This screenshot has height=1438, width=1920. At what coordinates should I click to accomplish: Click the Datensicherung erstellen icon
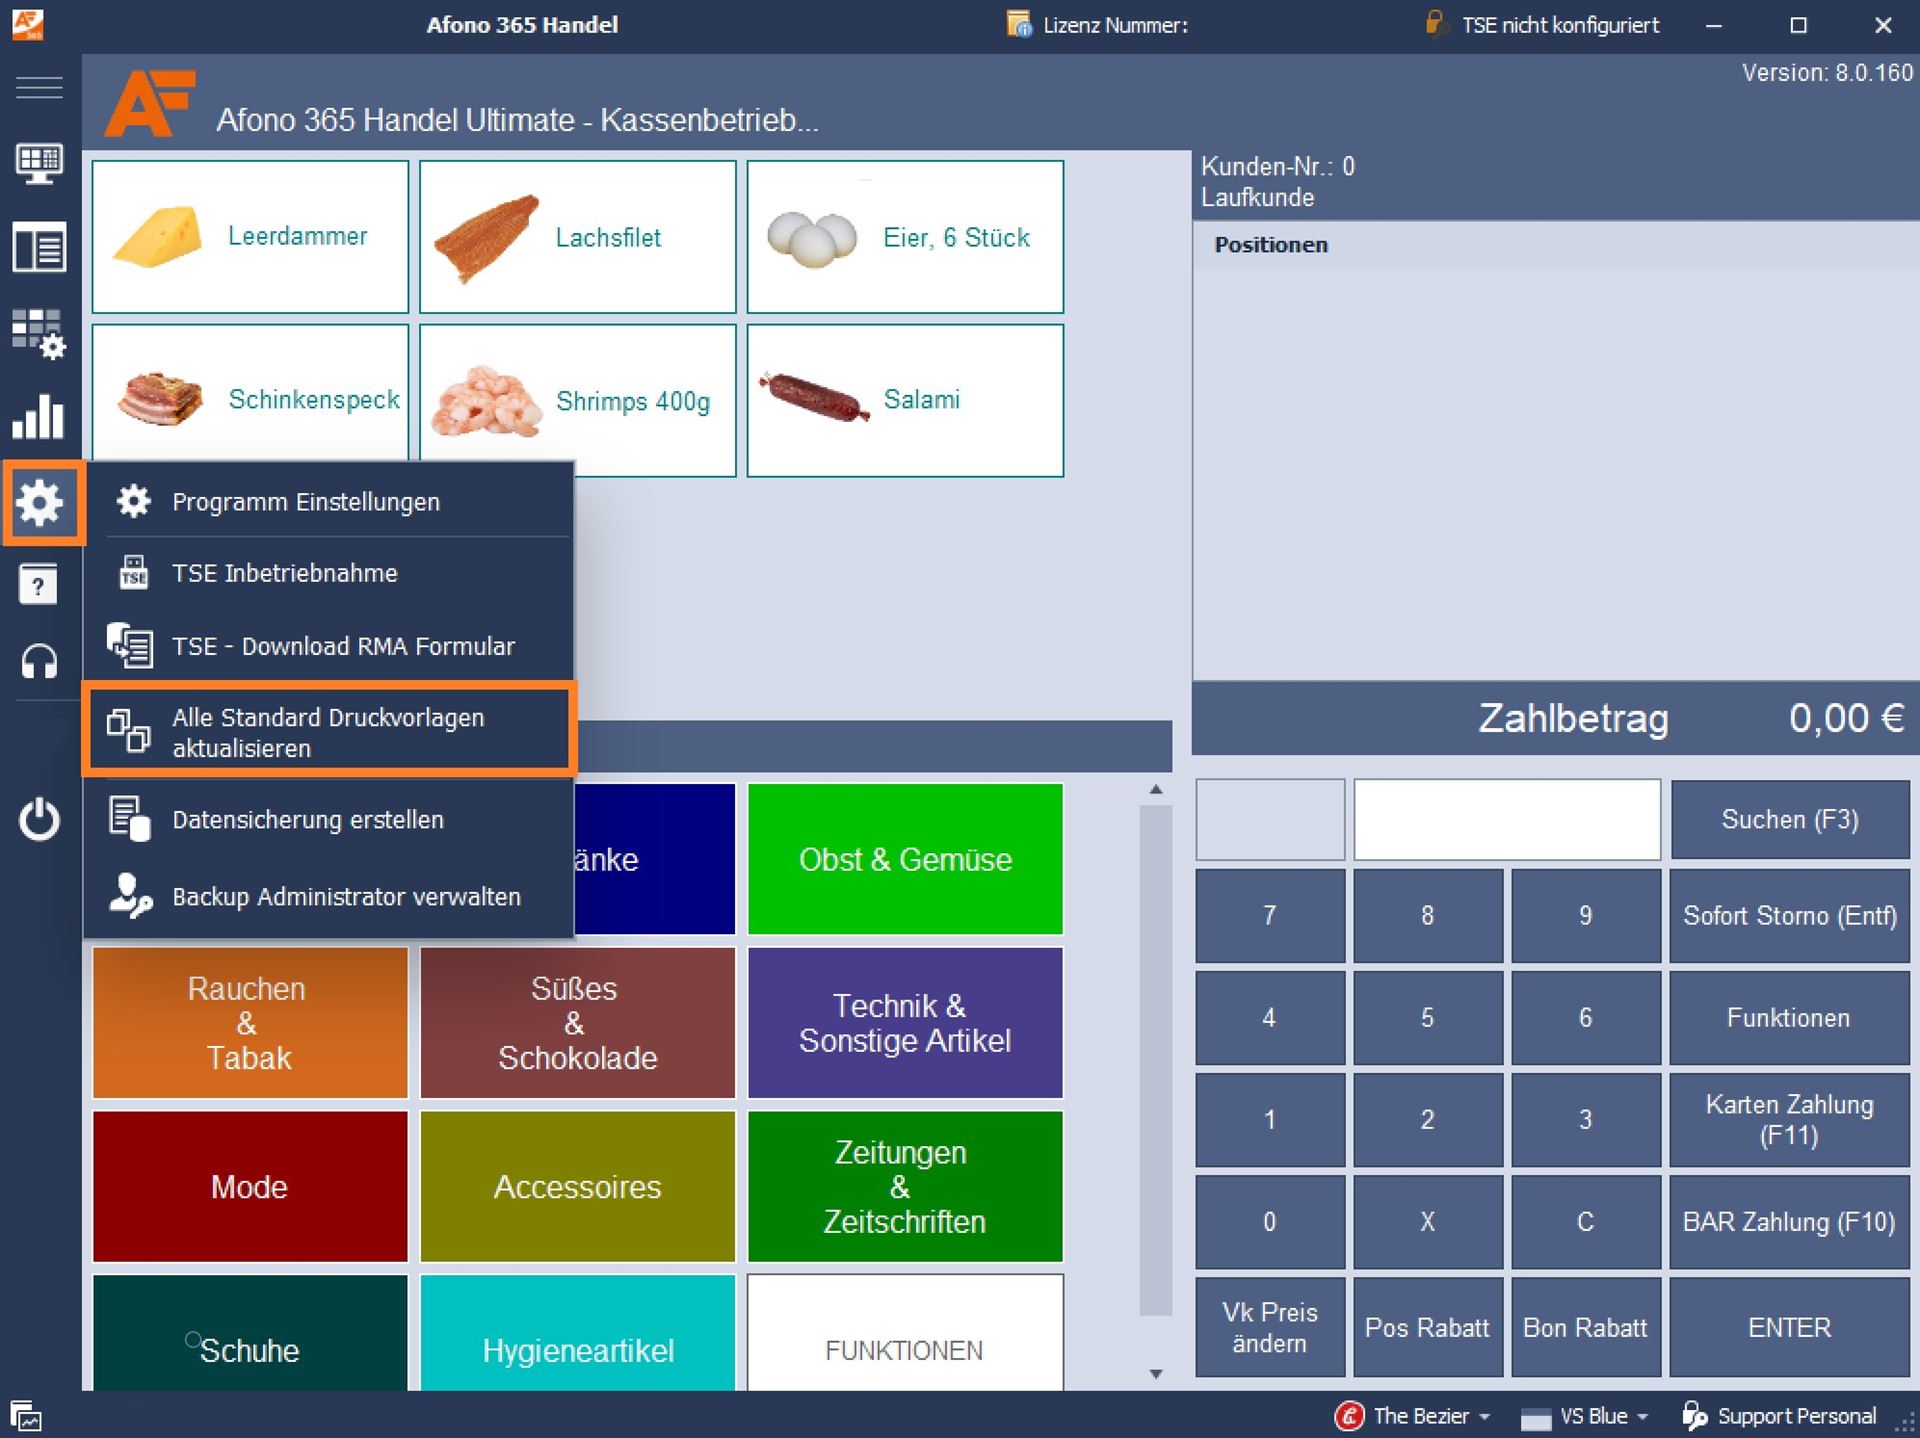[x=130, y=819]
